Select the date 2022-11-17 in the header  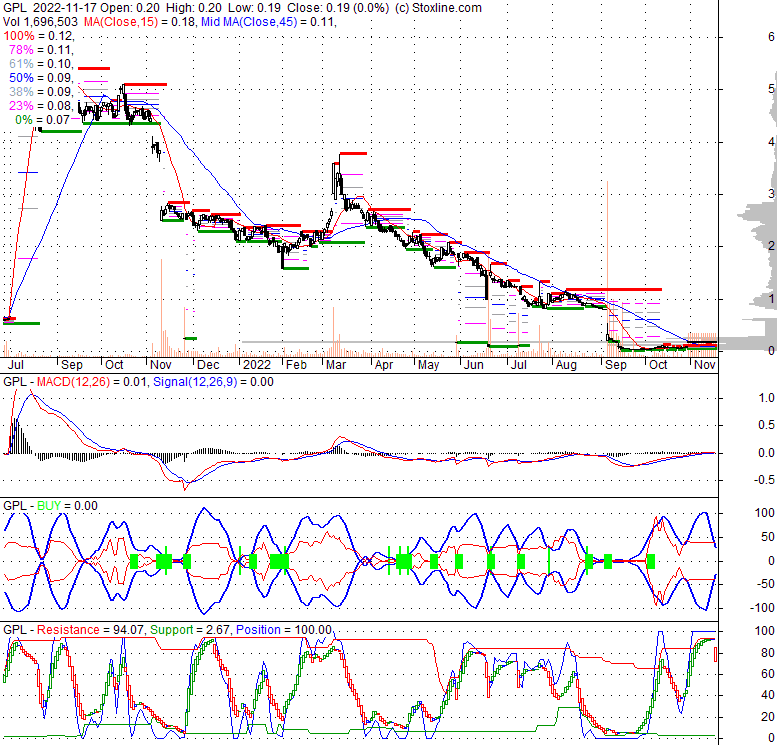pos(65,8)
